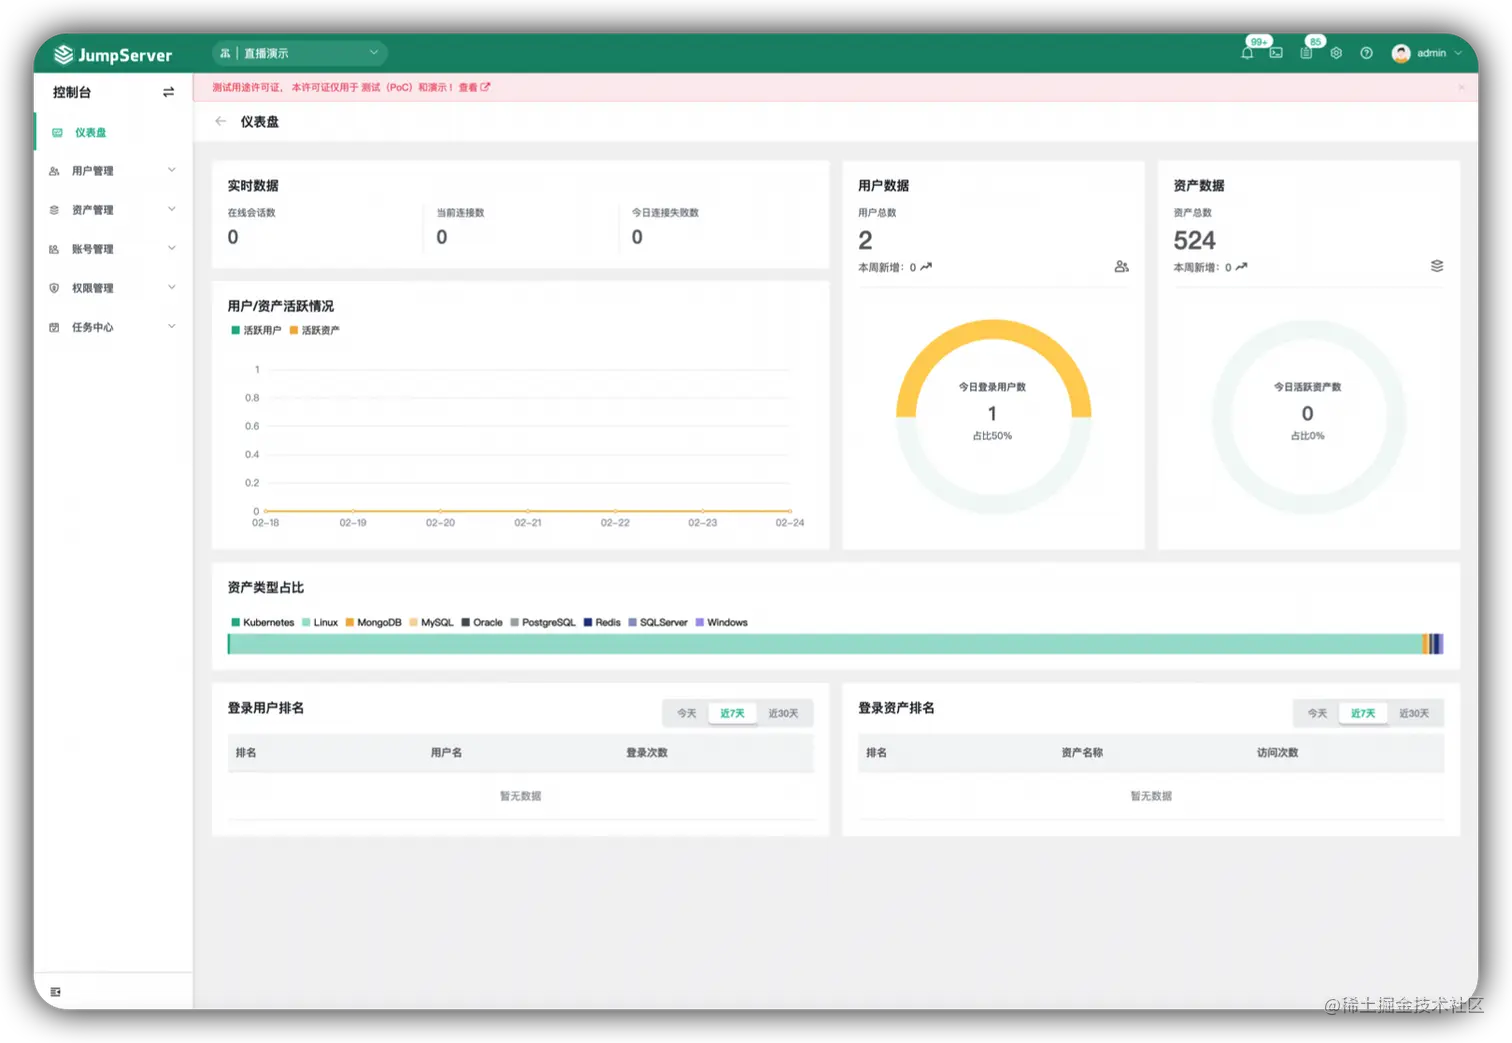Viewport: 1512px width, 1043px height.
Task: Open the admin account dropdown
Action: [x=1427, y=53]
